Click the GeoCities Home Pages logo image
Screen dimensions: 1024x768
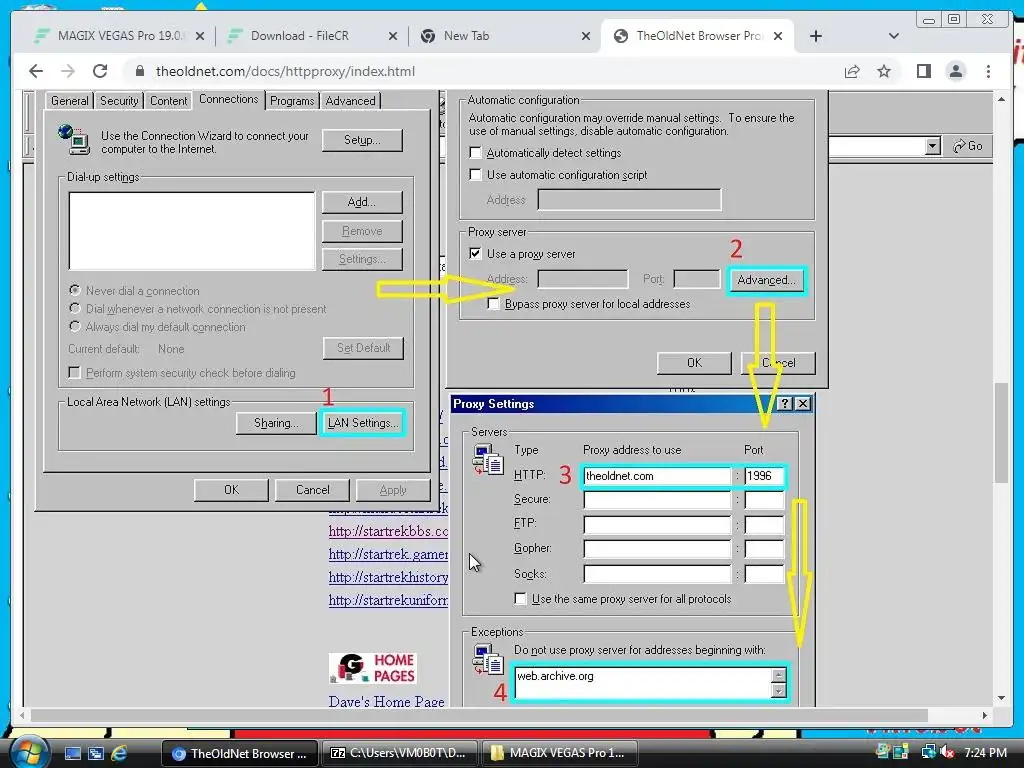(x=372, y=668)
